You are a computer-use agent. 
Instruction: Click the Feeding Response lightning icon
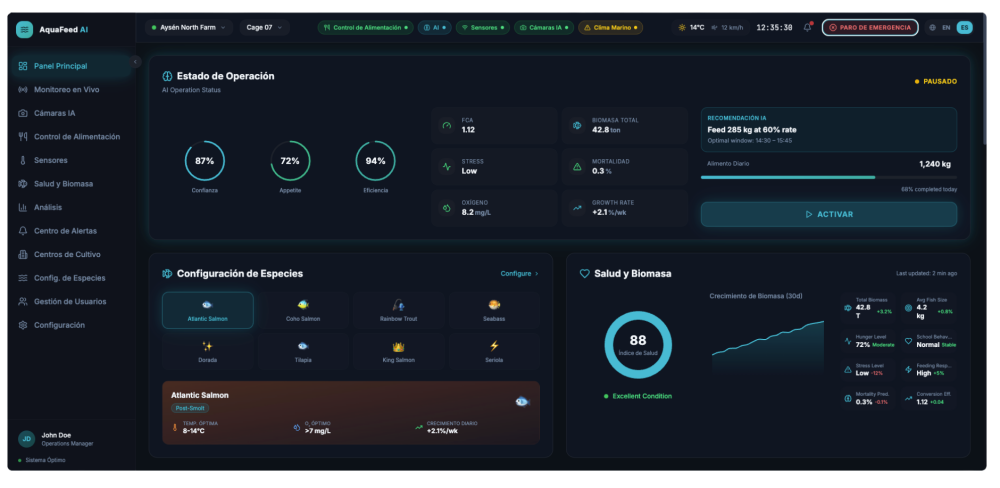[908, 369]
